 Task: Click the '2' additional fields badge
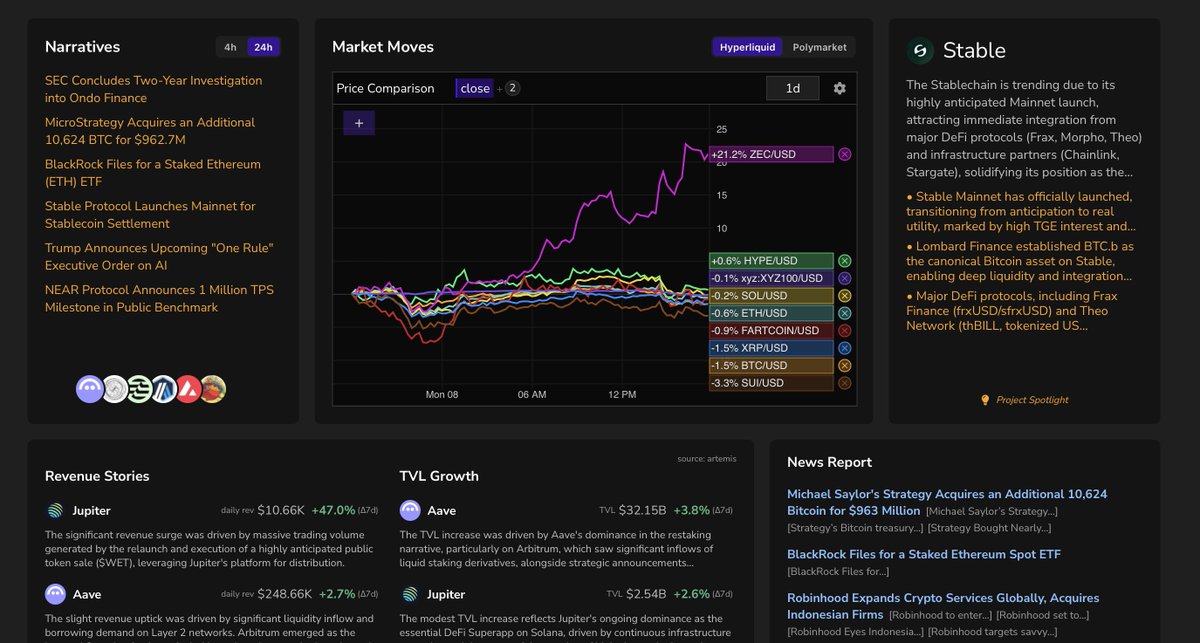click(512, 88)
